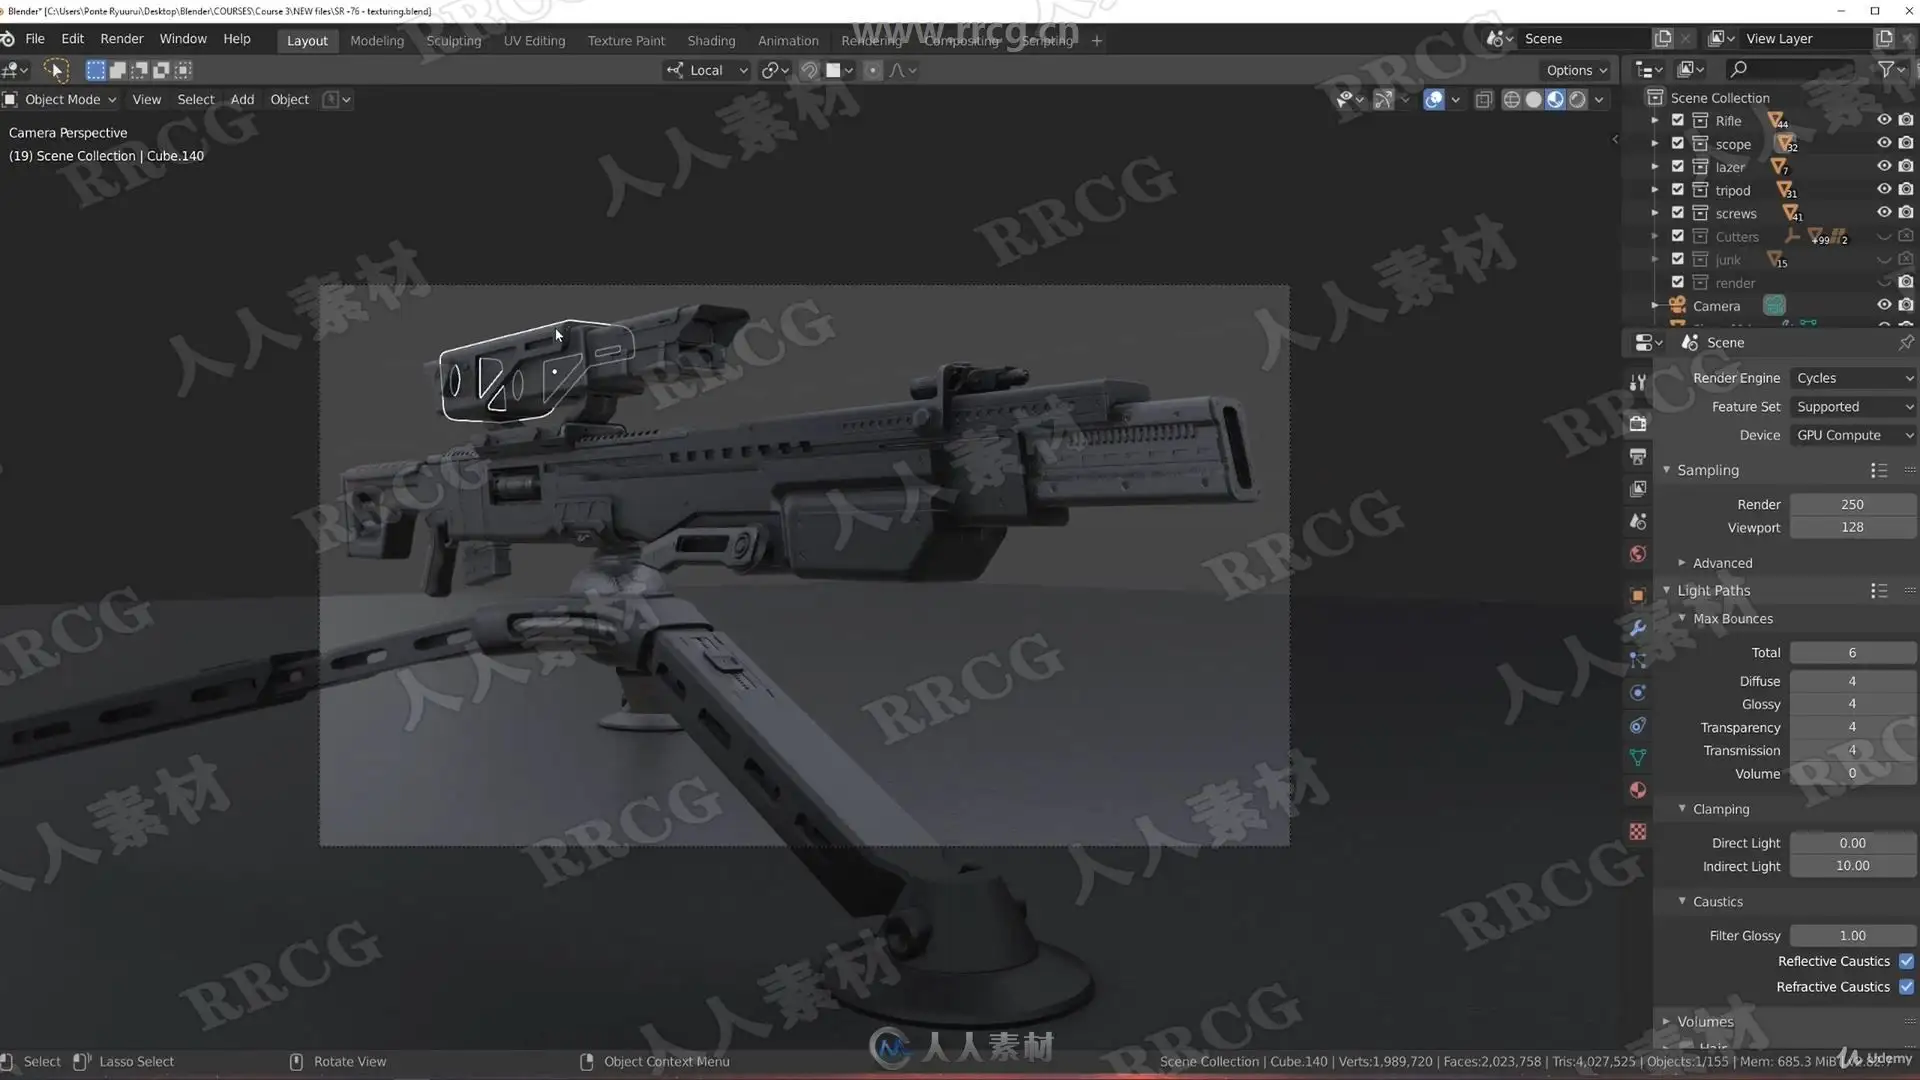
Task: Open the Texture properties checker icon
Action: pos(1637,832)
